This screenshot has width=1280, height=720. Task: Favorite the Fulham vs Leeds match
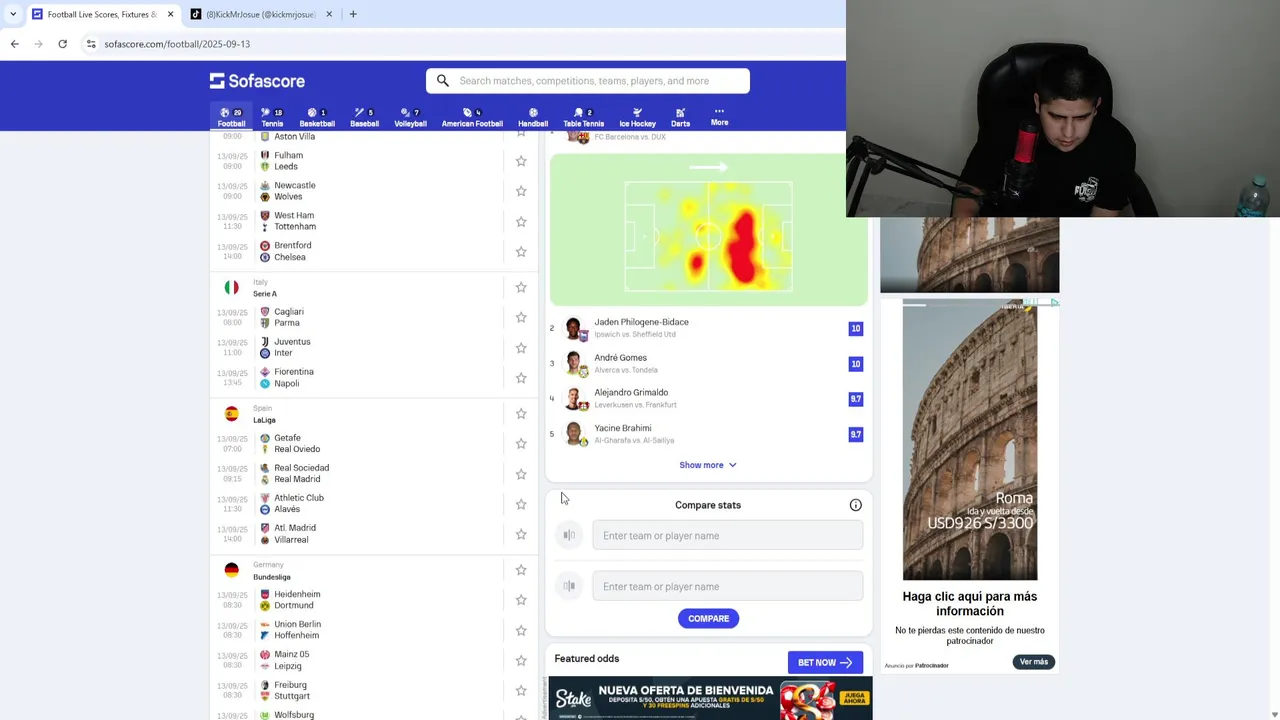pyautogui.click(x=521, y=161)
